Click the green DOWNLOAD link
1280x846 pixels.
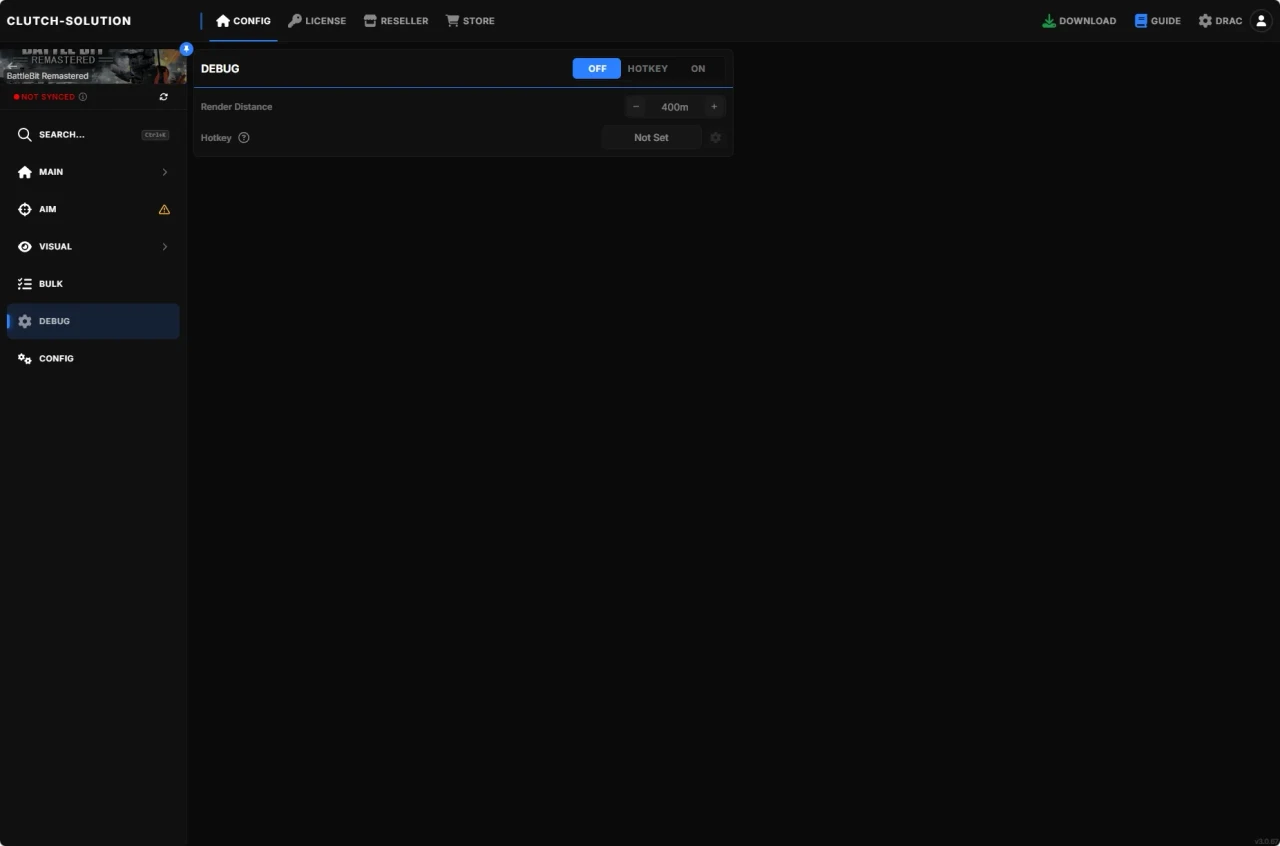pos(1079,21)
